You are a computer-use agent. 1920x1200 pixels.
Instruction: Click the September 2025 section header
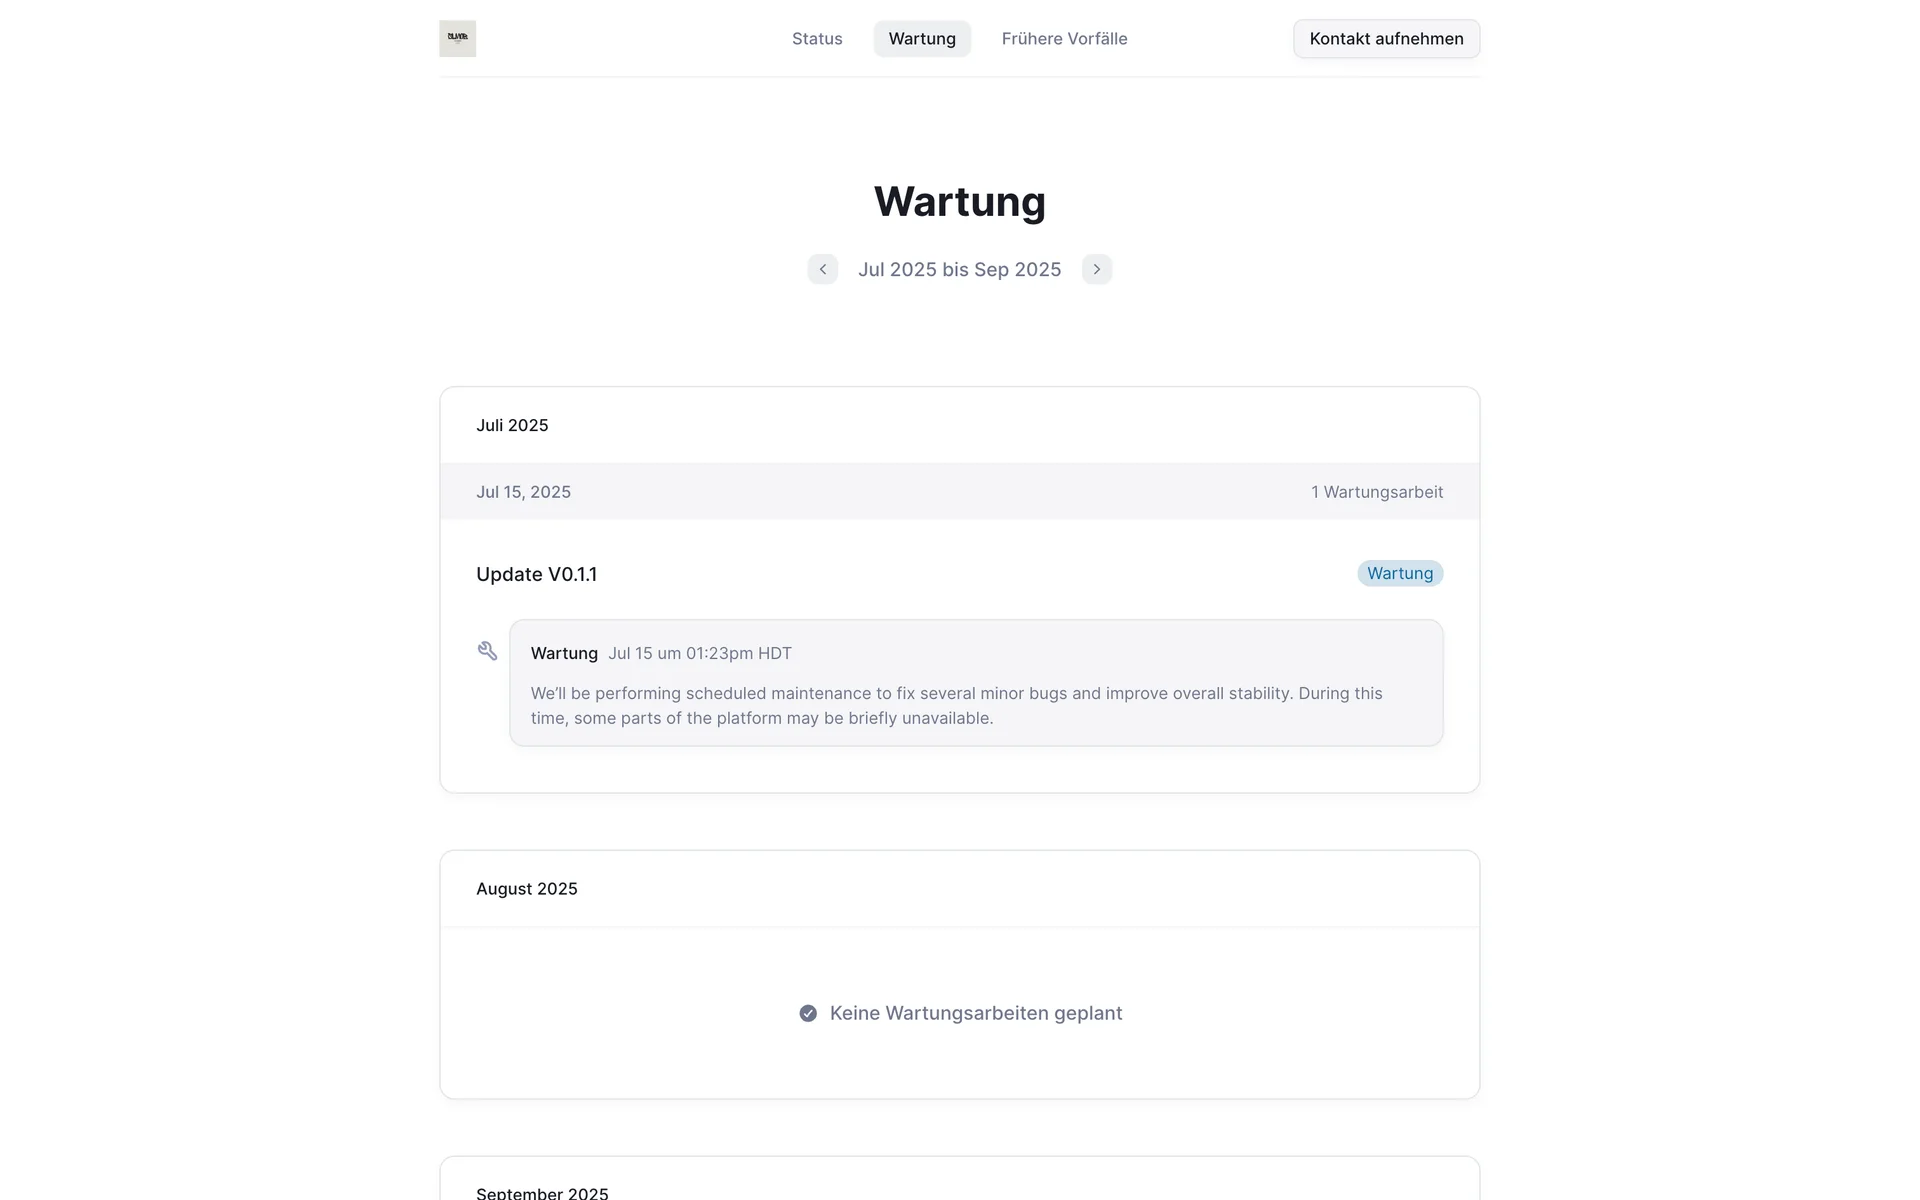[542, 1192]
